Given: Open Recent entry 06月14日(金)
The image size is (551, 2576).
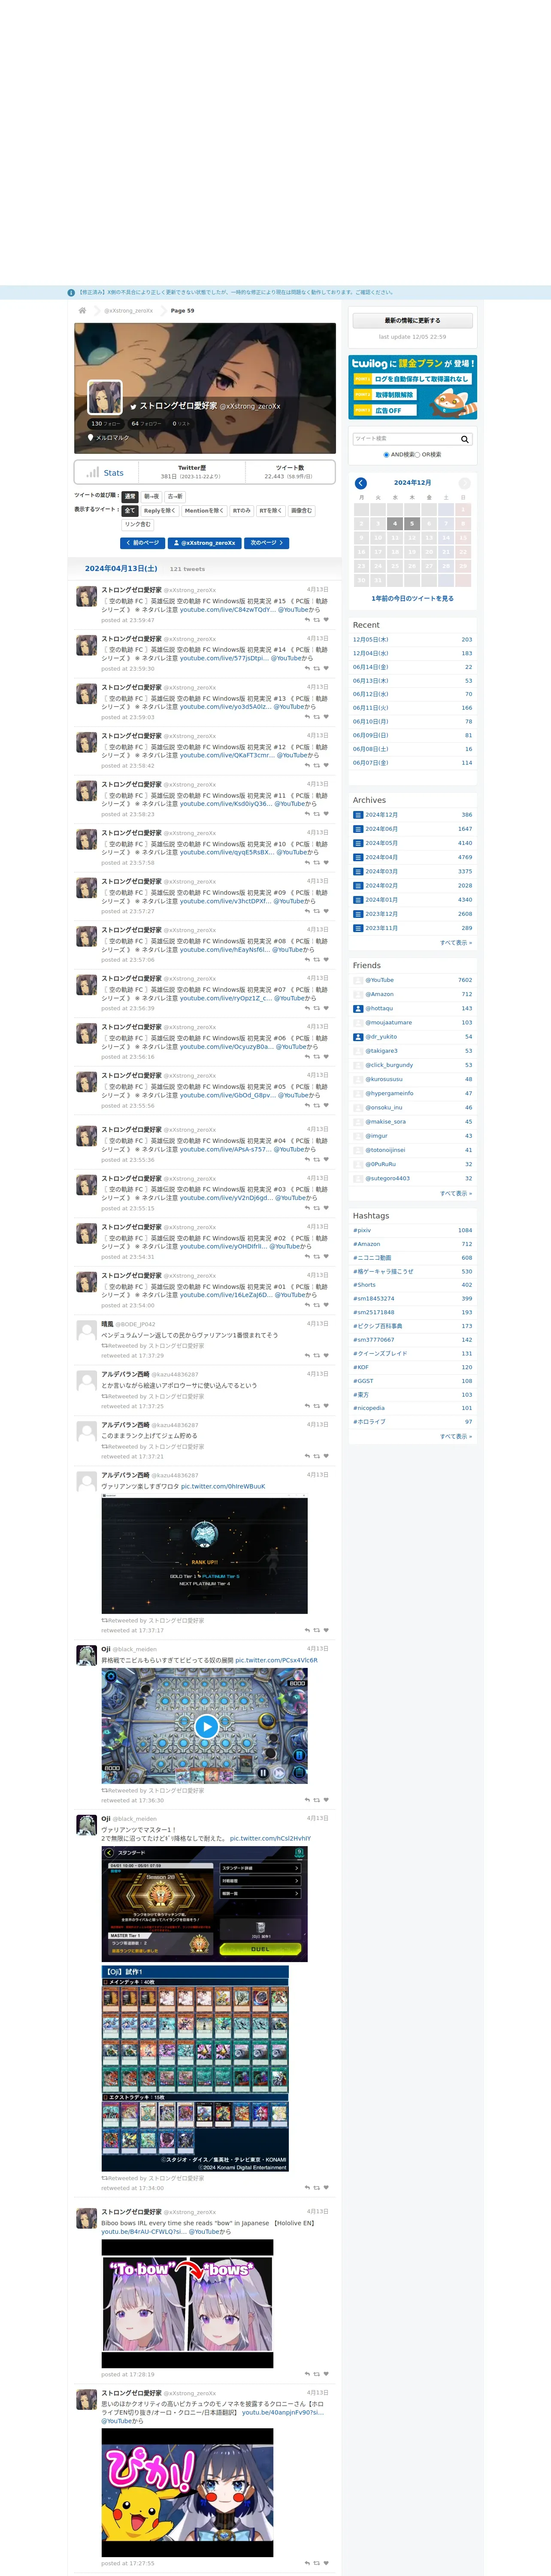Looking at the screenshot, I should (371, 667).
